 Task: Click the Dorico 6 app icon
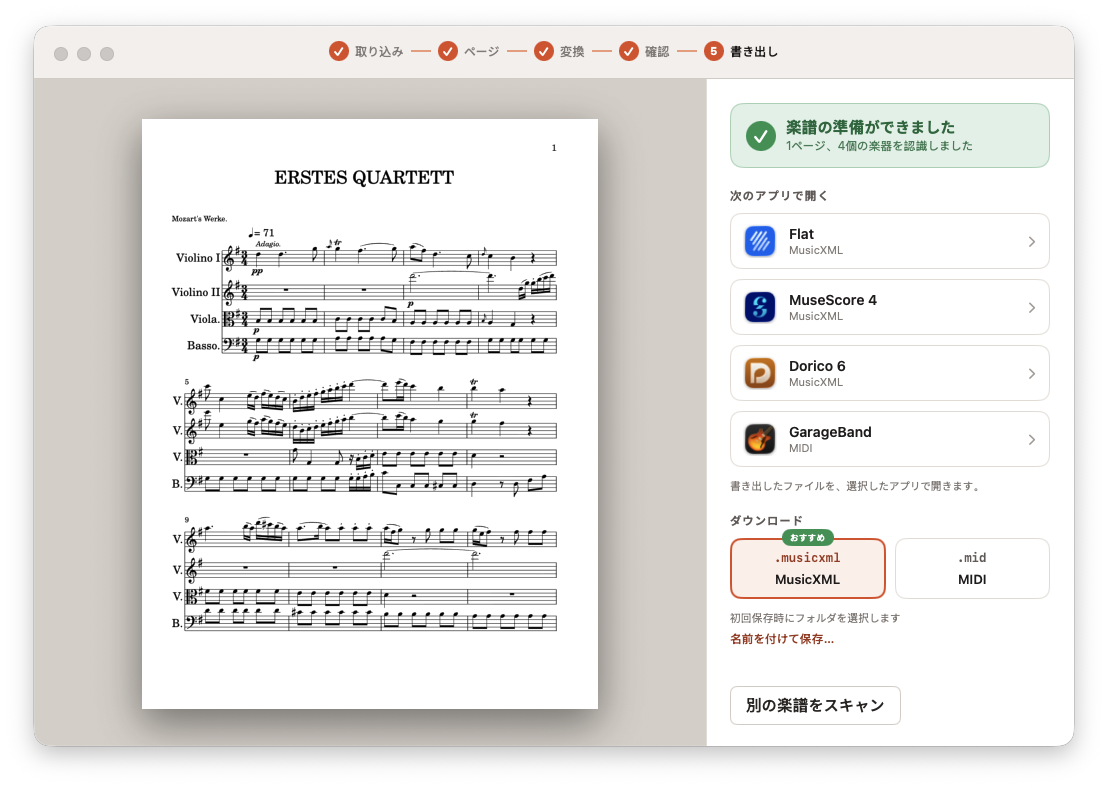point(760,373)
